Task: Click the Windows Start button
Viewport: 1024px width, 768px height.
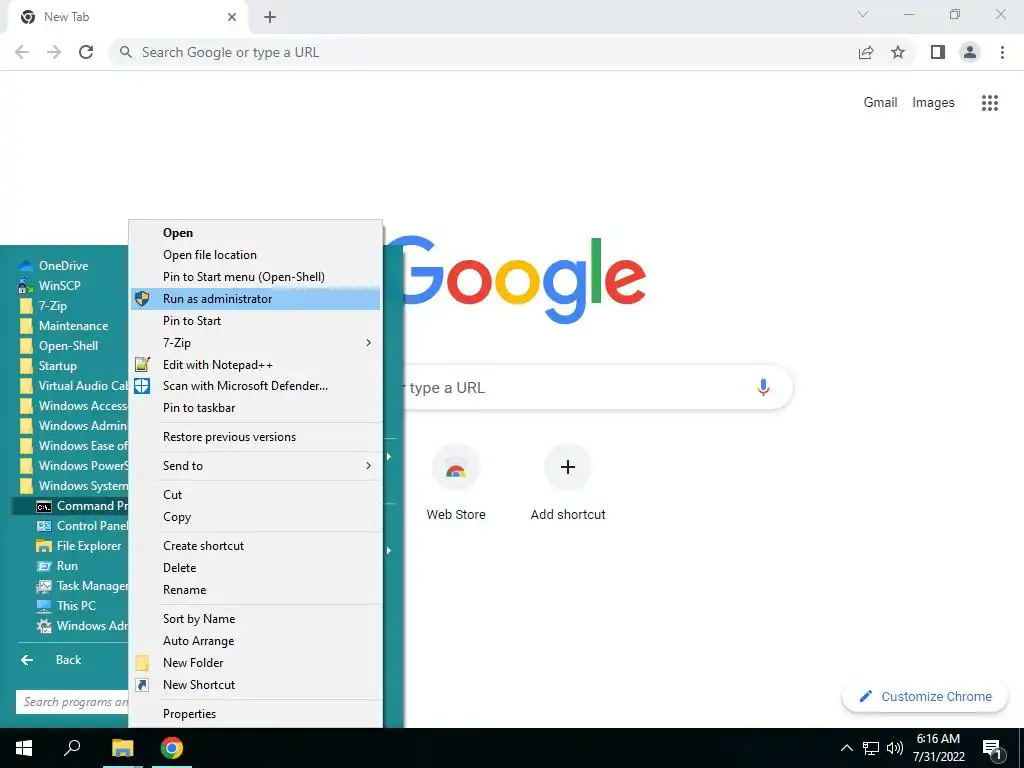Action: [24, 748]
